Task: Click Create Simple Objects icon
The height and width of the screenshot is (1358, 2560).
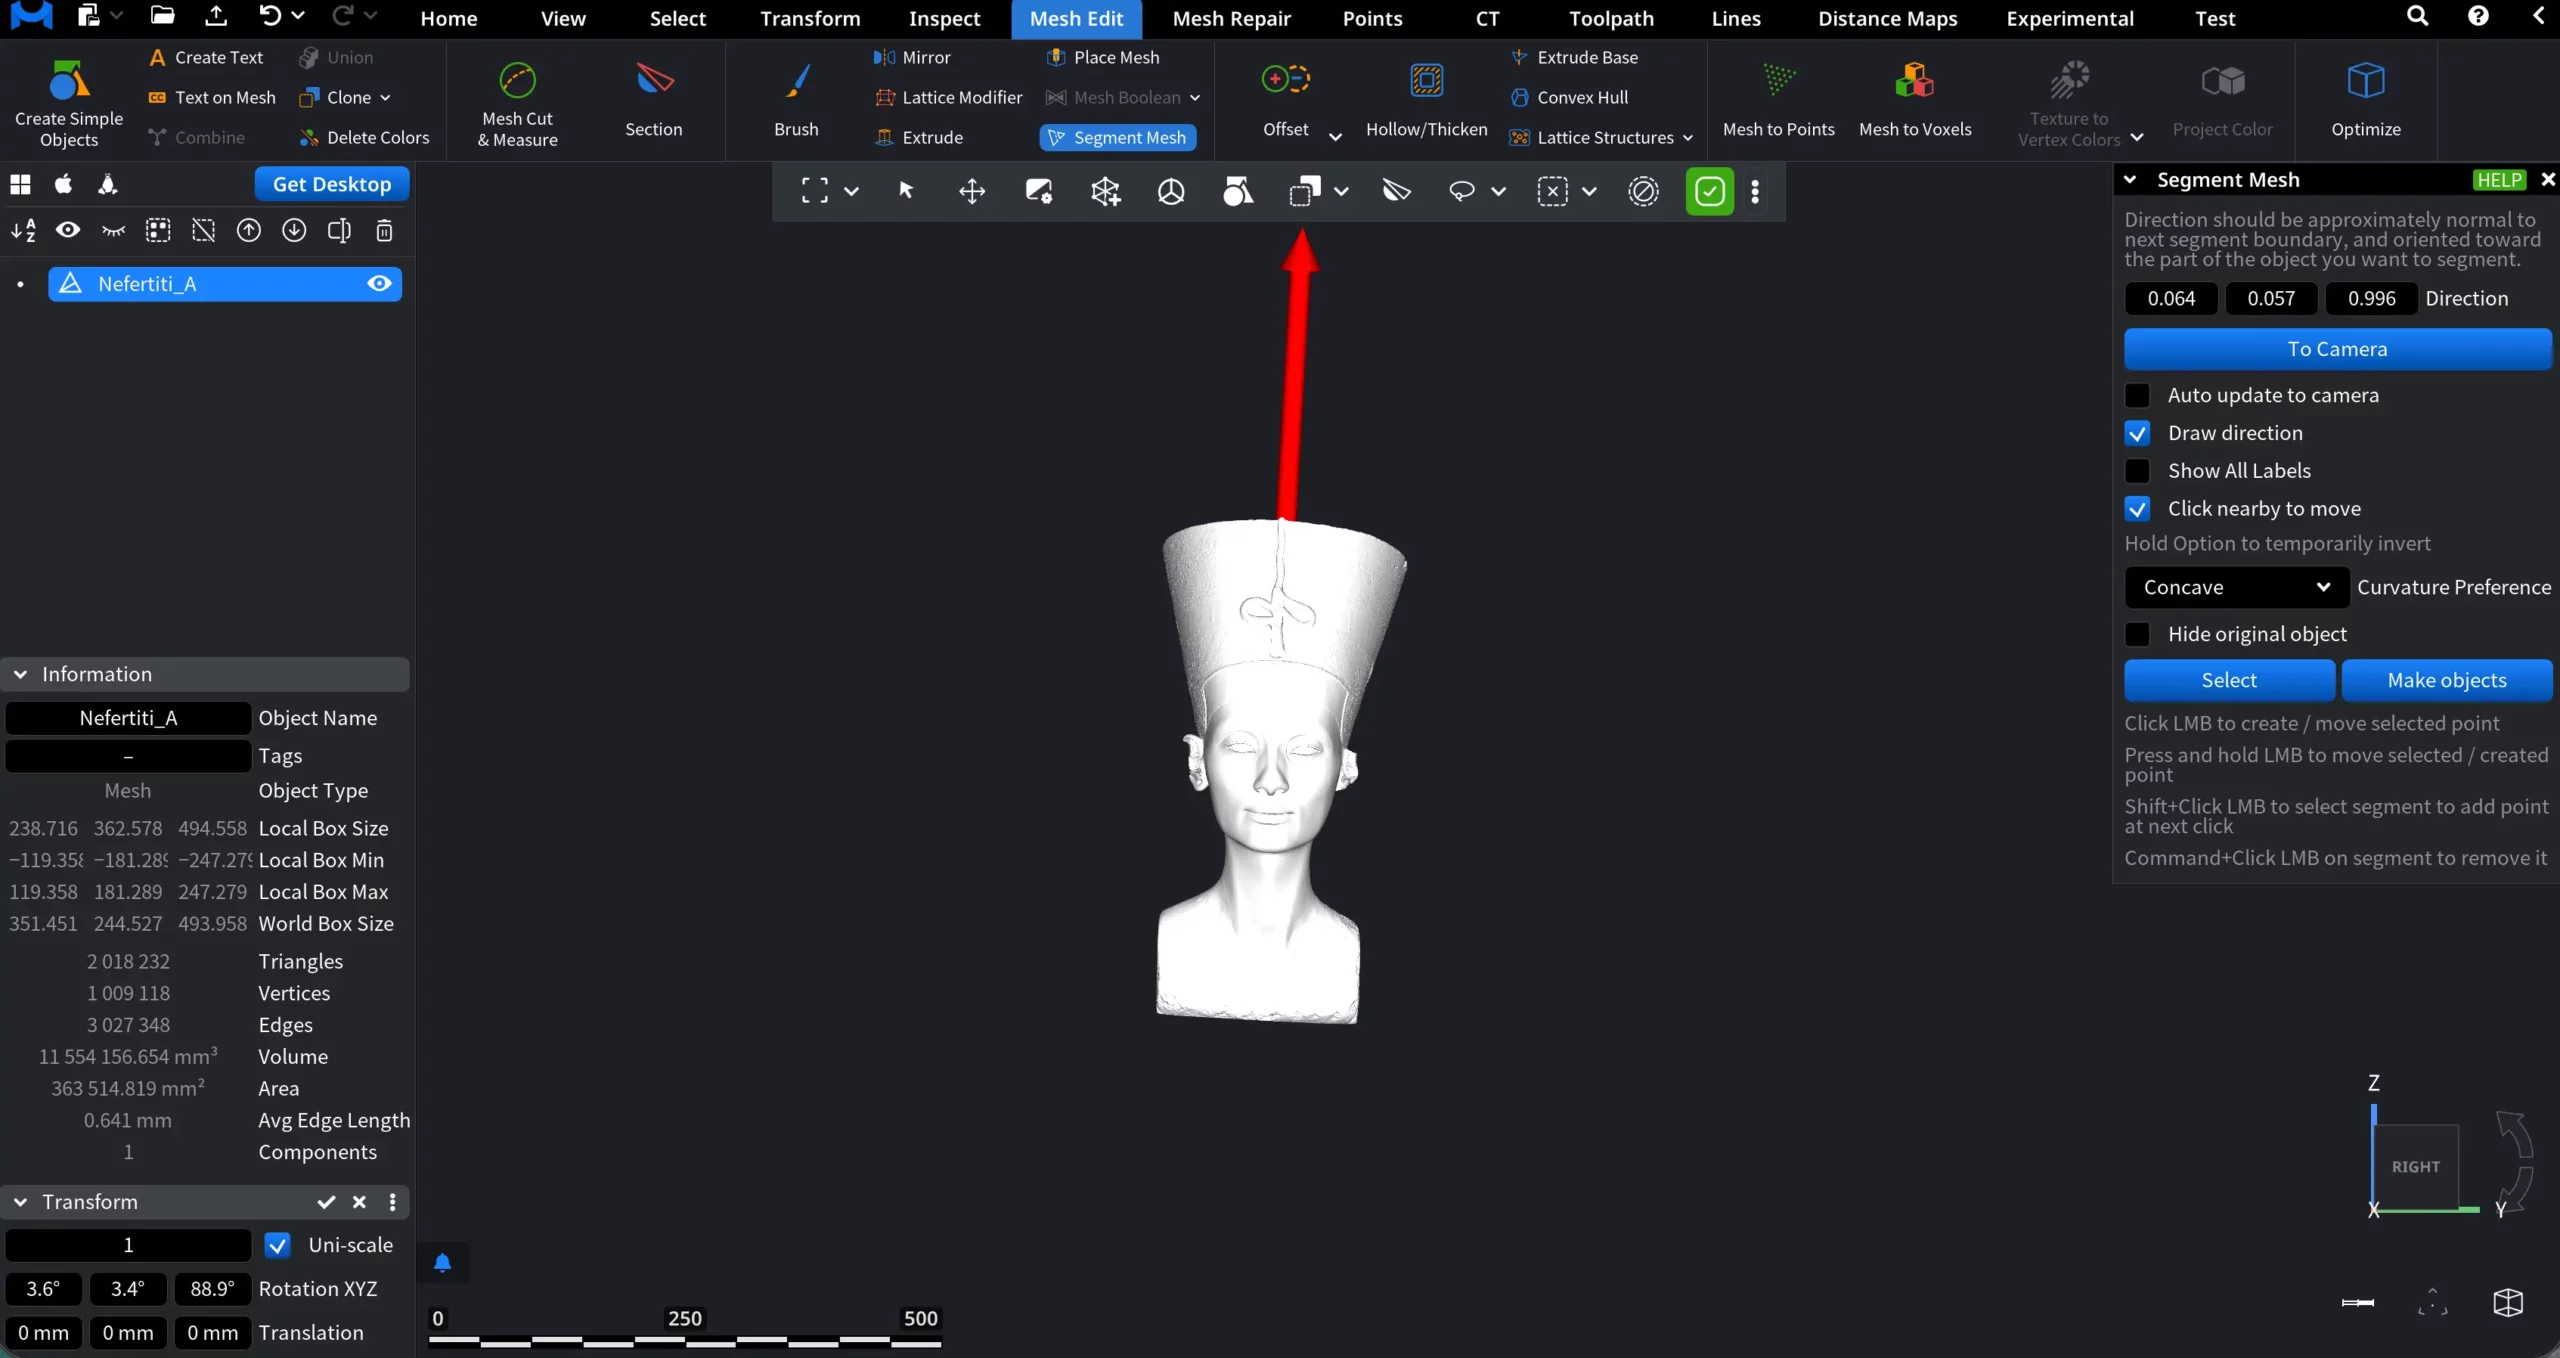Action: [x=68, y=81]
